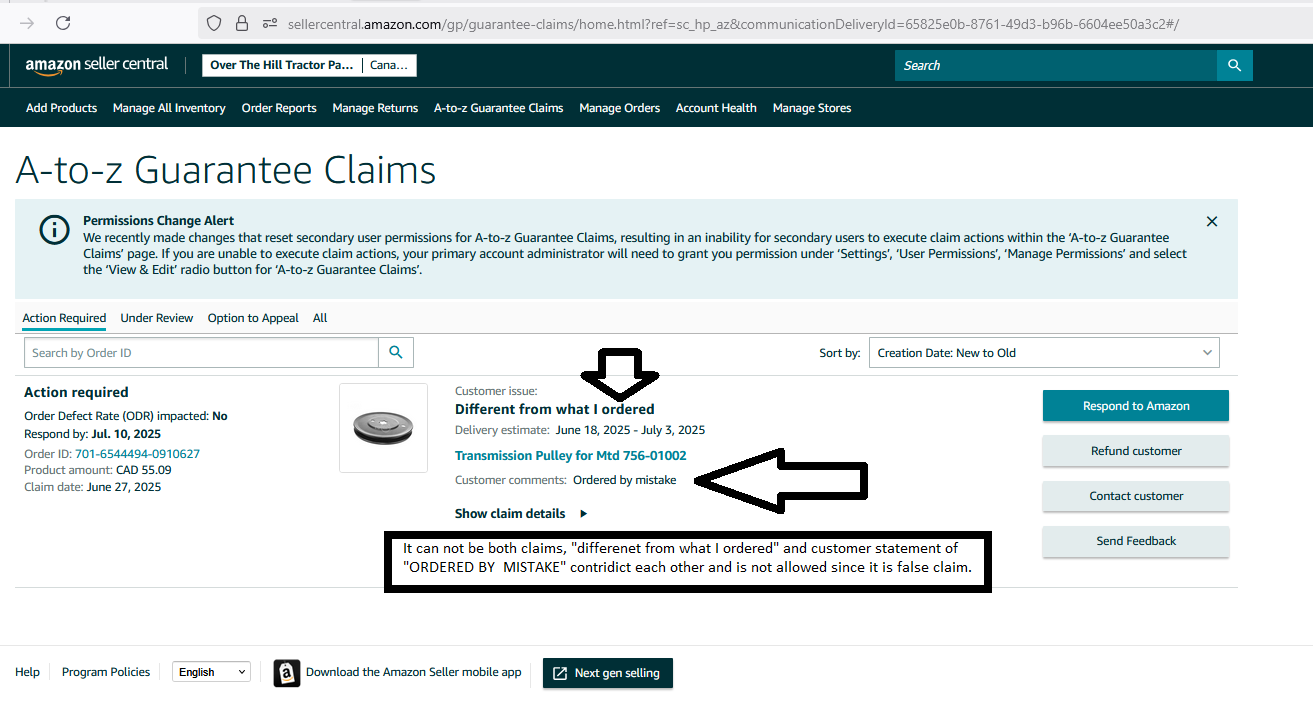This screenshot has width=1313, height=717.
Task: Go to Manage Returns
Action: tap(375, 108)
